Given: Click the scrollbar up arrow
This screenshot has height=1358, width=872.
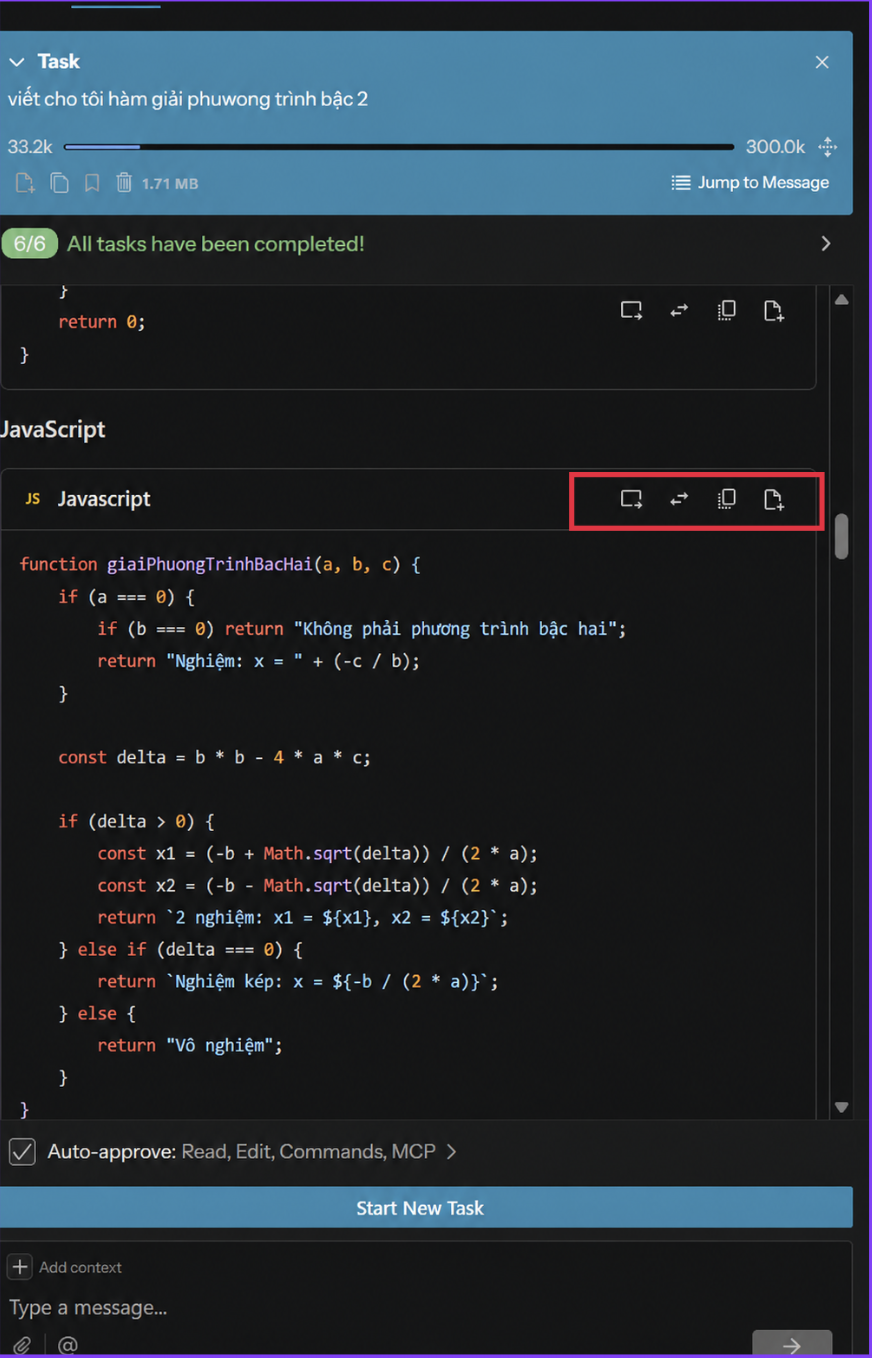Looking at the screenshot, I should [x=841, y=299].
